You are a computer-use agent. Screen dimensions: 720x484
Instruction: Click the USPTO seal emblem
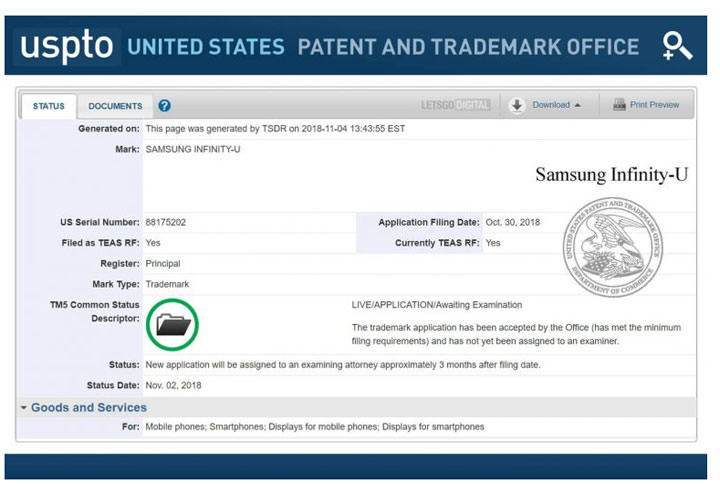(x=613, y=247)
